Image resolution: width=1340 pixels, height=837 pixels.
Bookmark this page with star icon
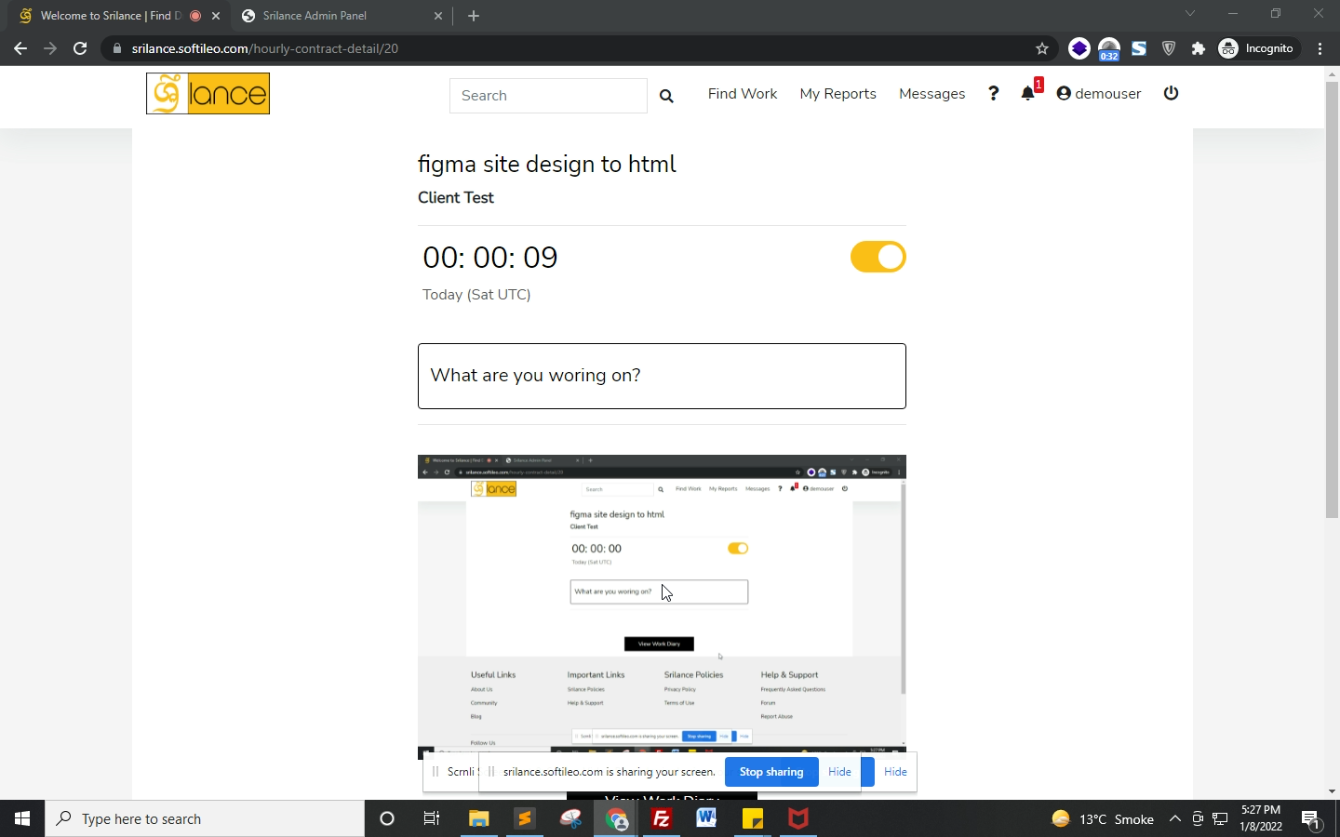pyautogui.click(x=1042, y=48)
